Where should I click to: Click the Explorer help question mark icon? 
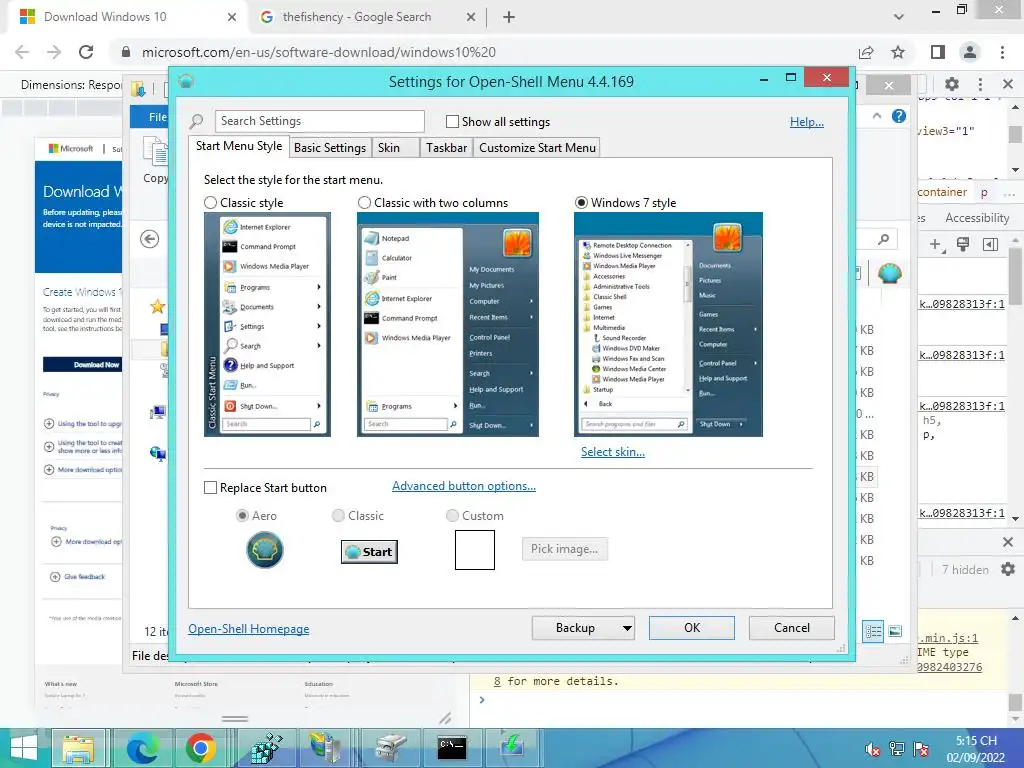[899, 116]
